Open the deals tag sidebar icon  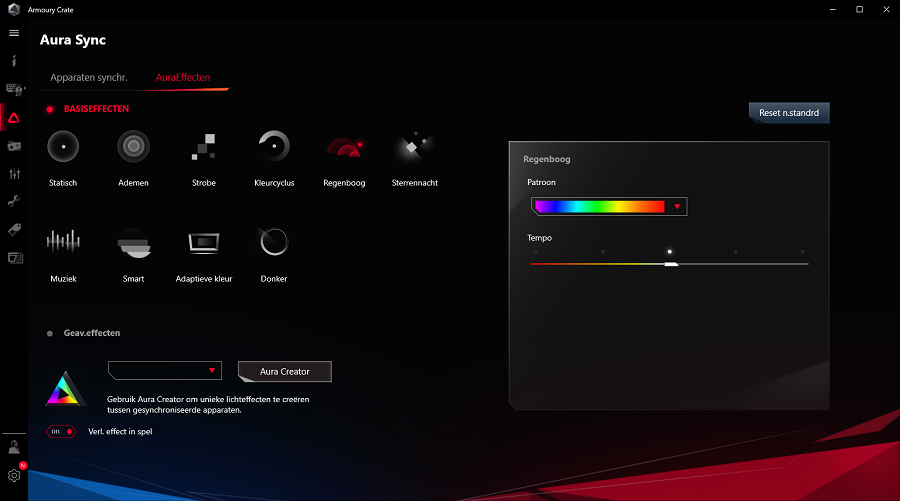click(x=14, y=230)
